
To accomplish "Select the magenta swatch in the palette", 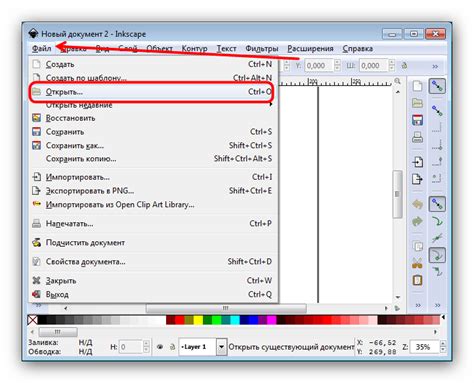I will click(x=271, y=320).
